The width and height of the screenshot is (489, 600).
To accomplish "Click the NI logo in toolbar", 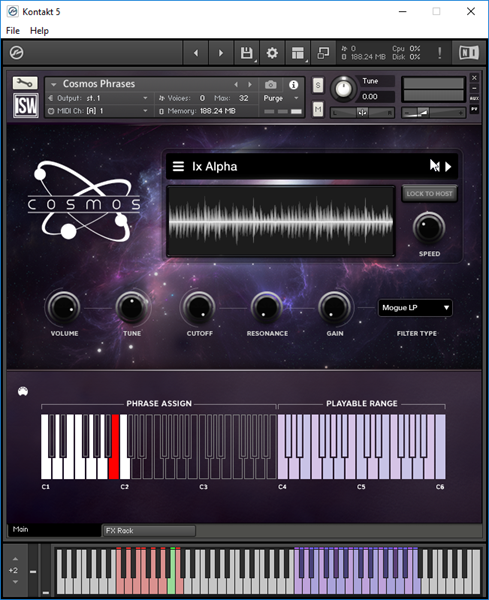I will point(469,52).
